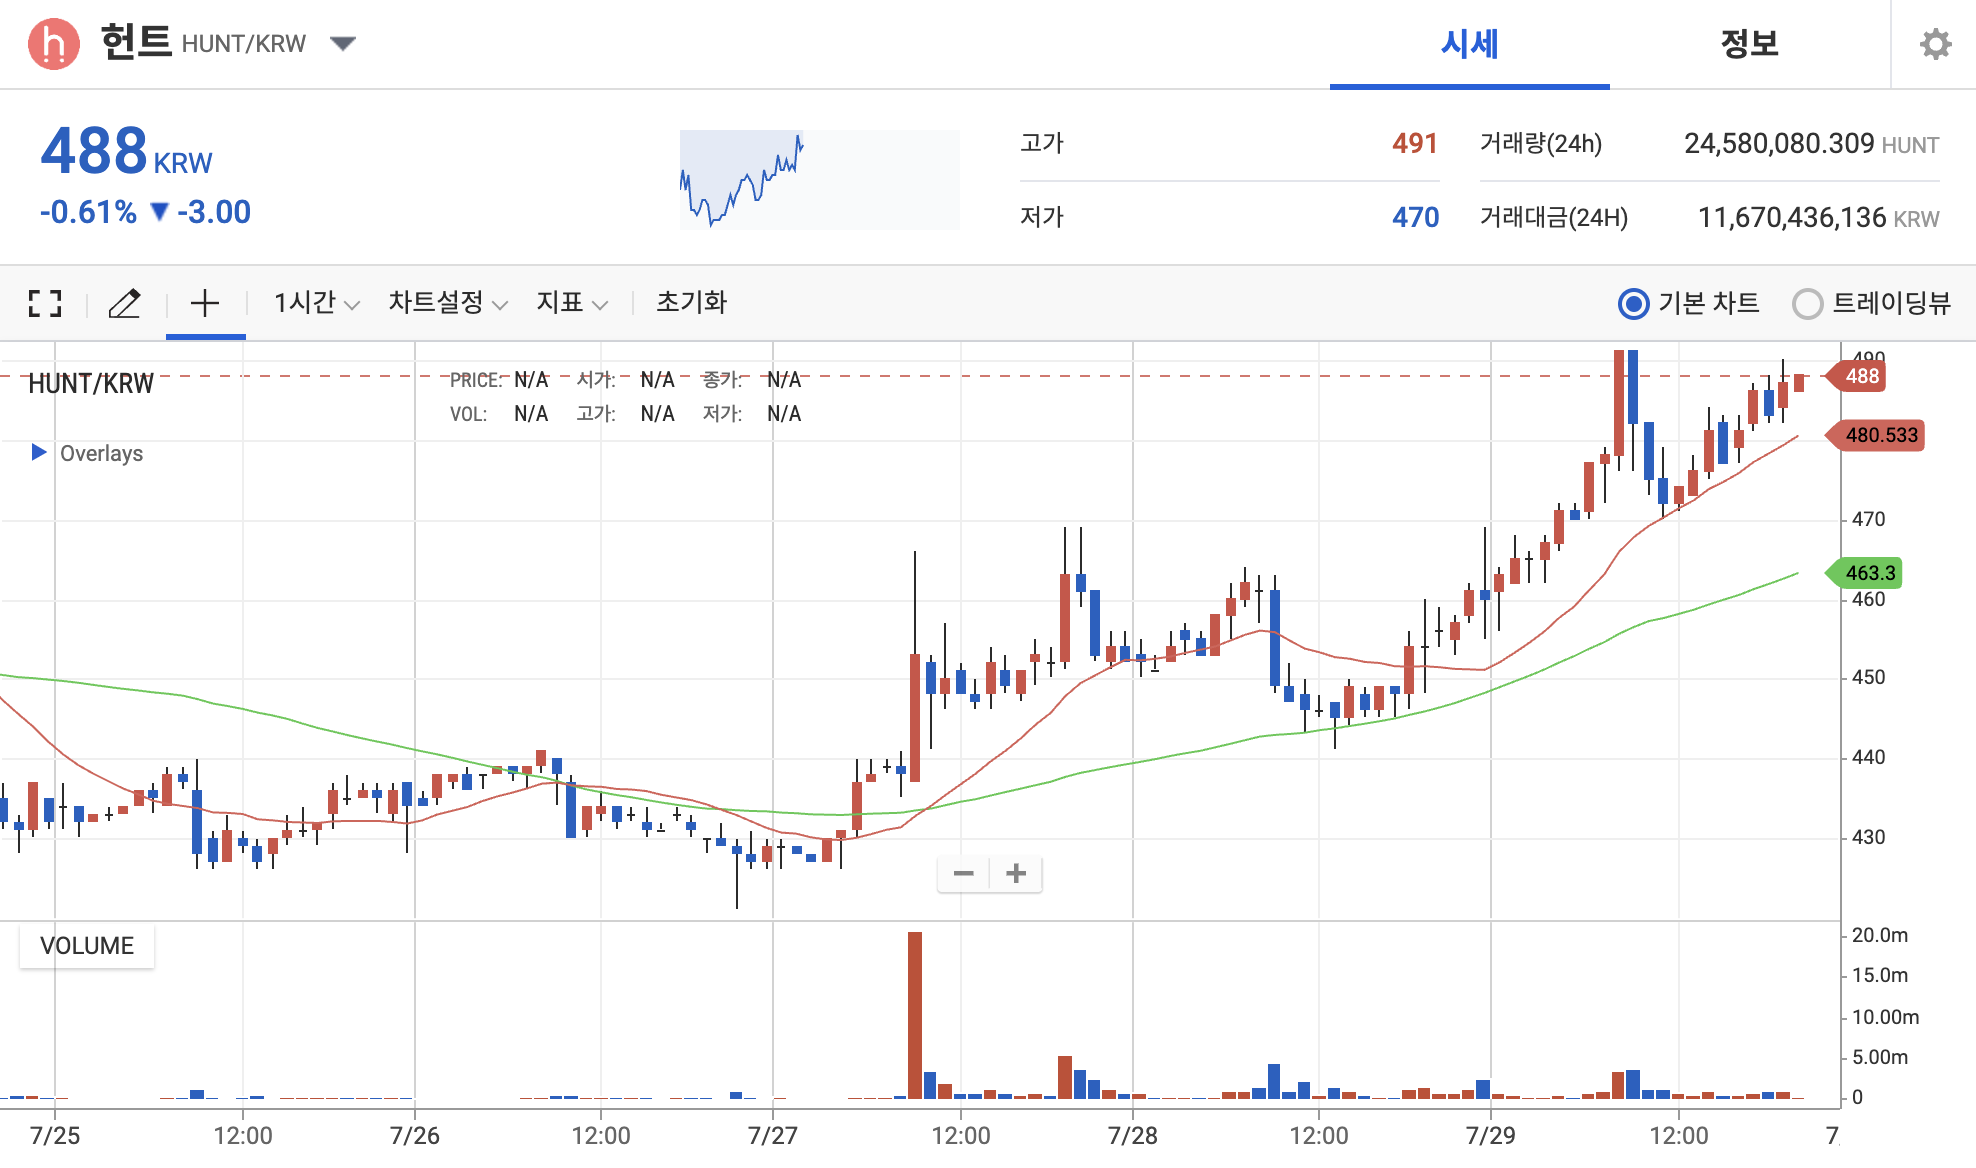Zoom in chart with plus button
This screenshot has width=1976, height=1168.
point(1016,873)
